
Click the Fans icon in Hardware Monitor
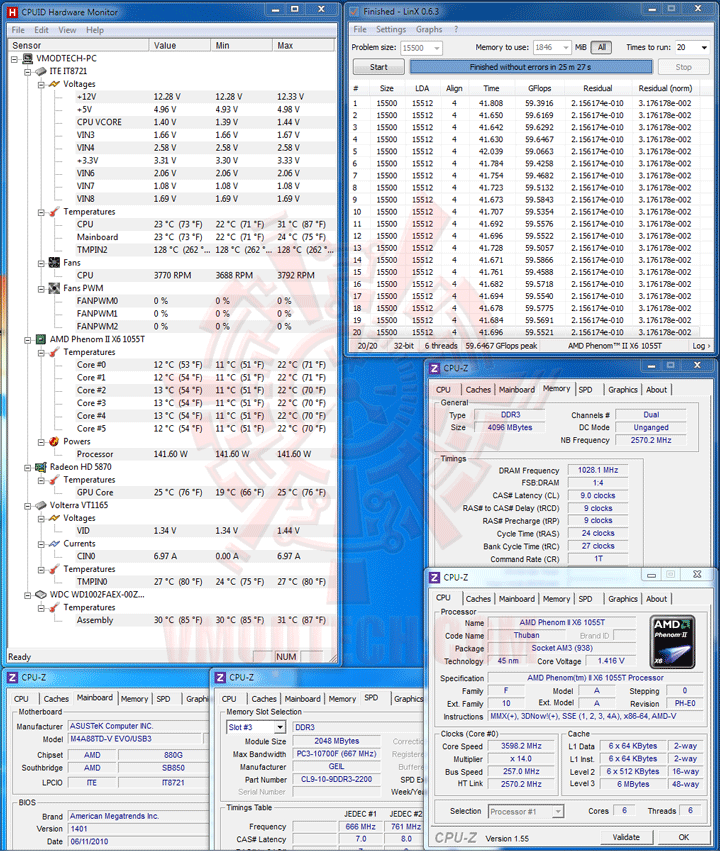(54, 263)
